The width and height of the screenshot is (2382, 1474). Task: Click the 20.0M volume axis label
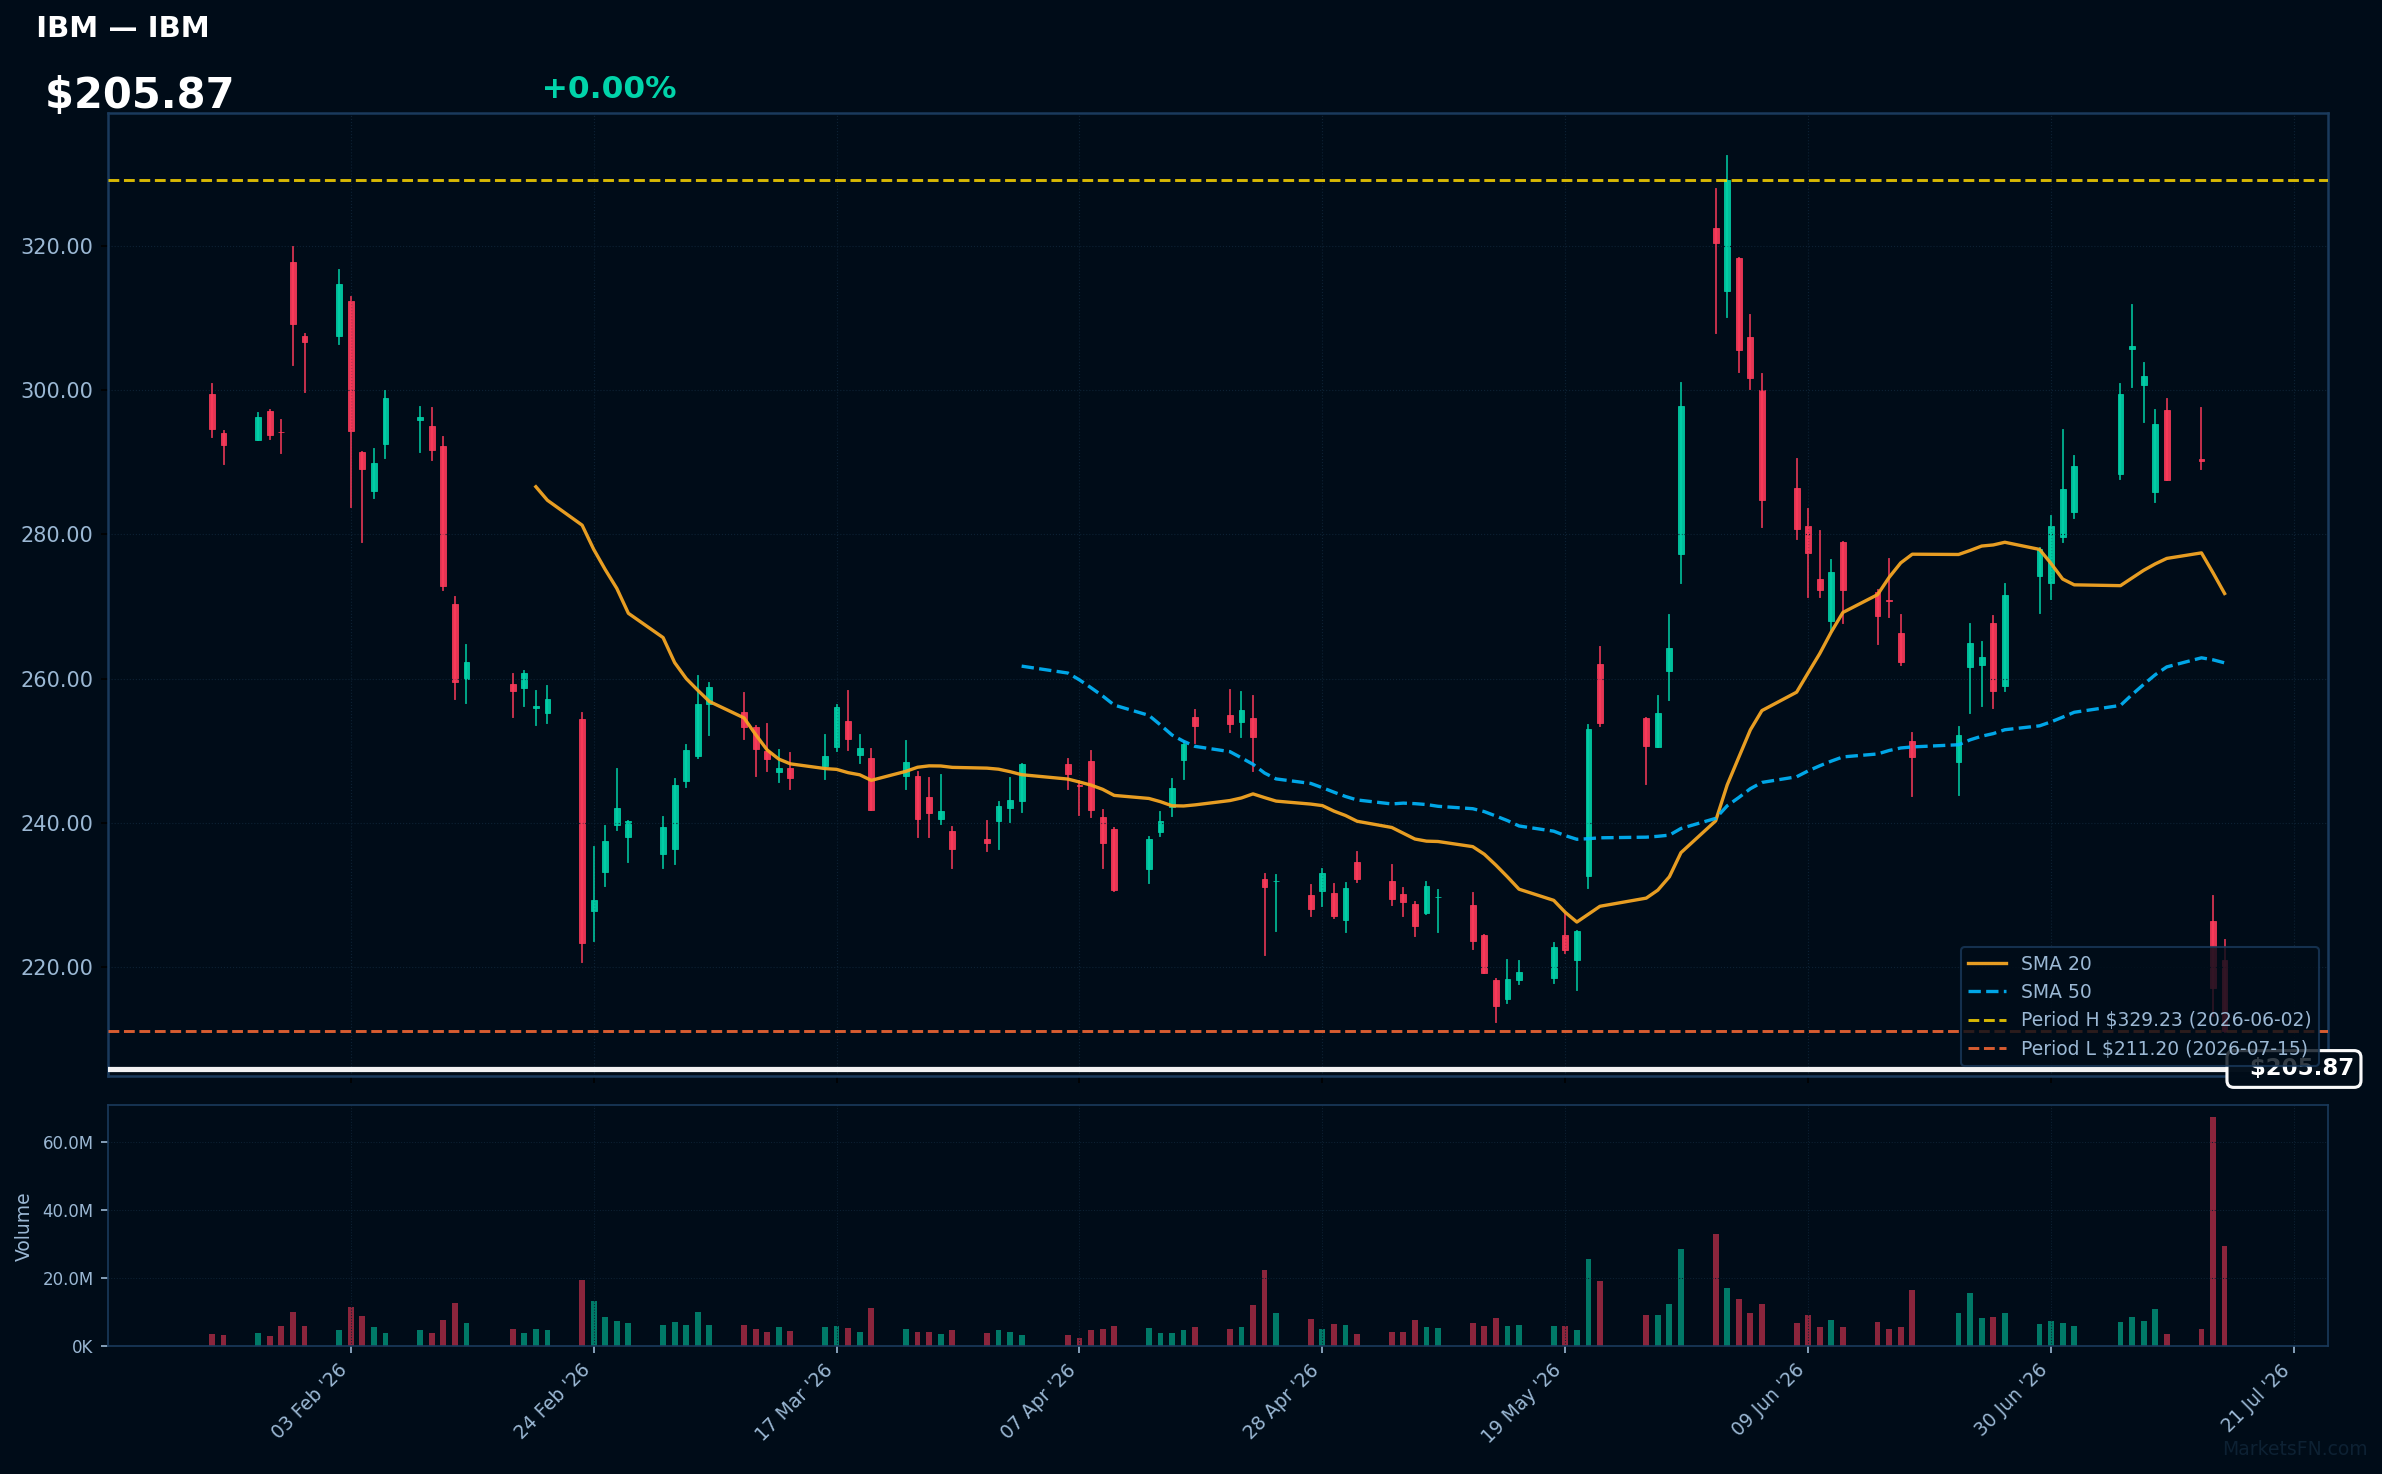coord(68,1279)
